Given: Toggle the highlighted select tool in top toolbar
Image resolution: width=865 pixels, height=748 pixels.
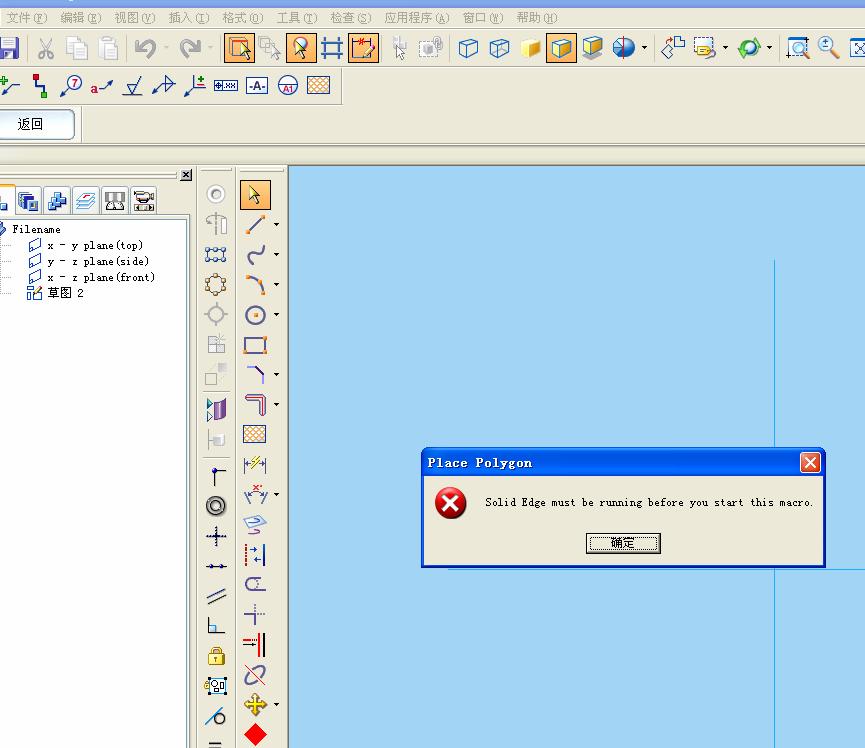Looking at the screenshot, I should point(239,48).
